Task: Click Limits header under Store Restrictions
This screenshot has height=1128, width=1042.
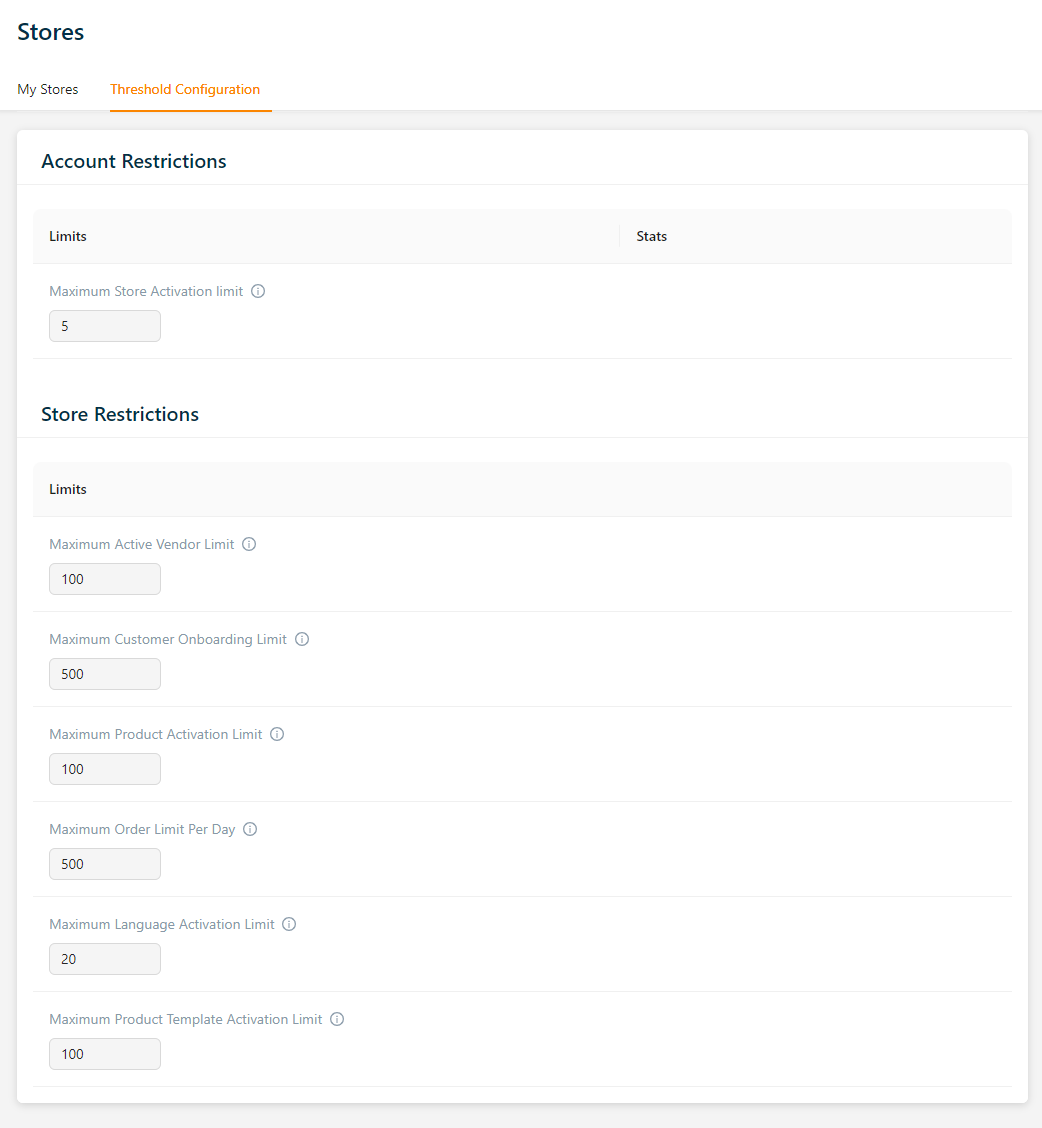Action: 68,490
